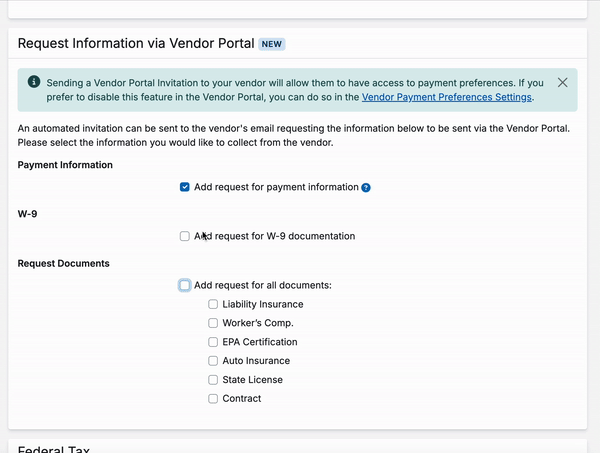Enable the Auto Insurance checkbox

213,361
